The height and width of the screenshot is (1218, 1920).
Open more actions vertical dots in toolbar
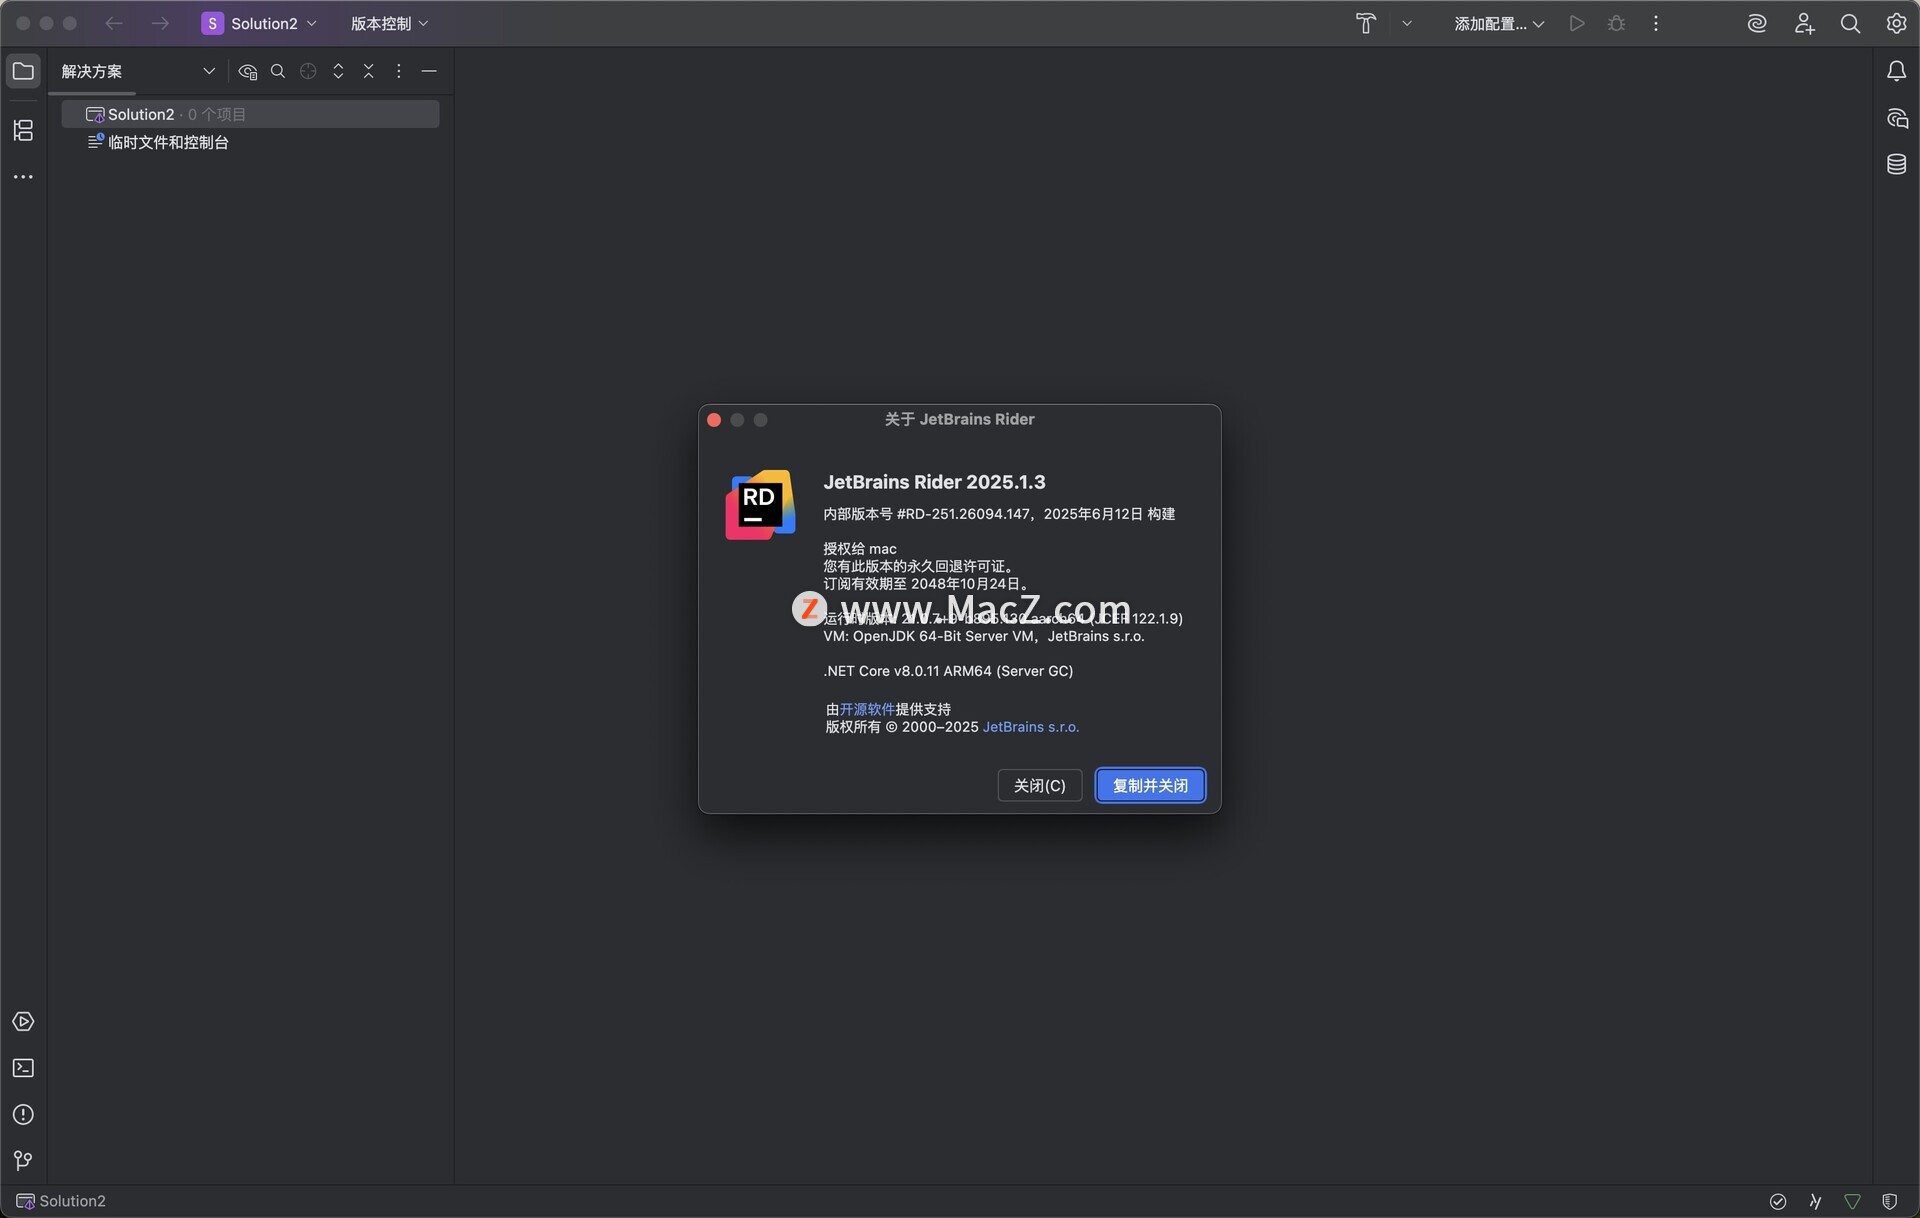(1656, 23)
